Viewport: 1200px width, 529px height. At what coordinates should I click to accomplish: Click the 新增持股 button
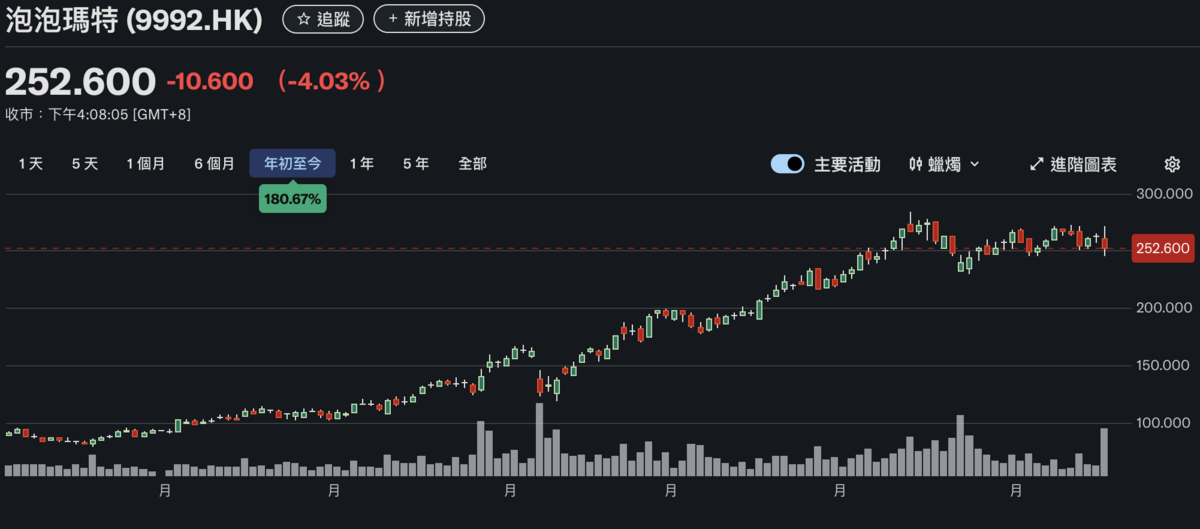[x=429, y=19]
